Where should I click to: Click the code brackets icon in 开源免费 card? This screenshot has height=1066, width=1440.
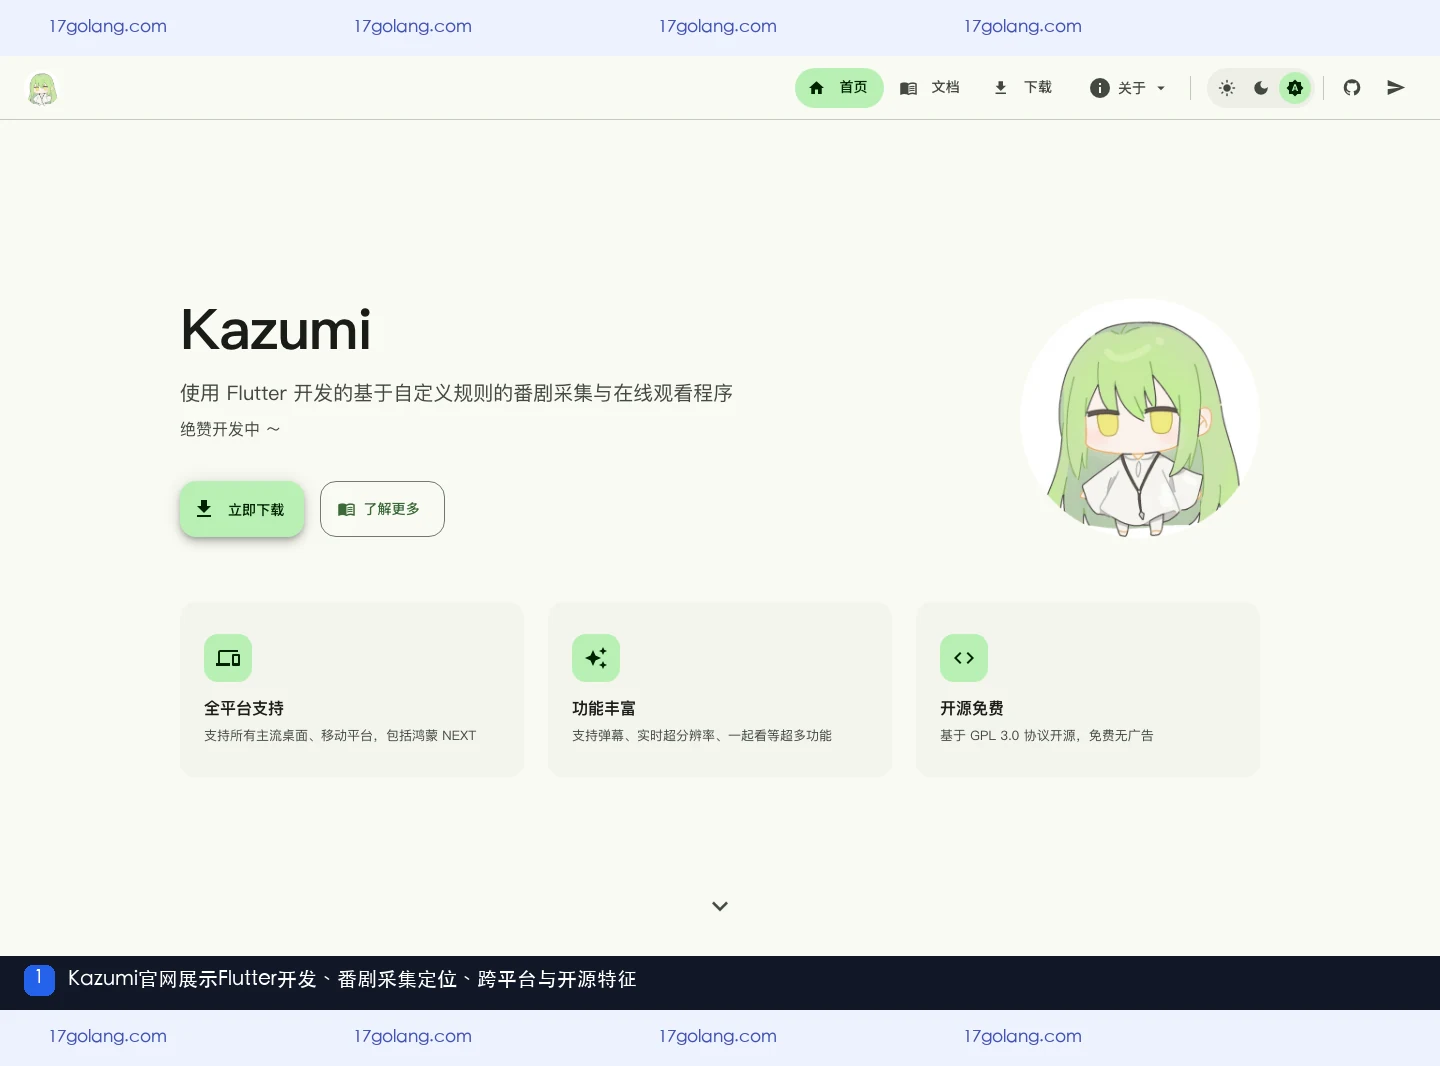(964, 658)
